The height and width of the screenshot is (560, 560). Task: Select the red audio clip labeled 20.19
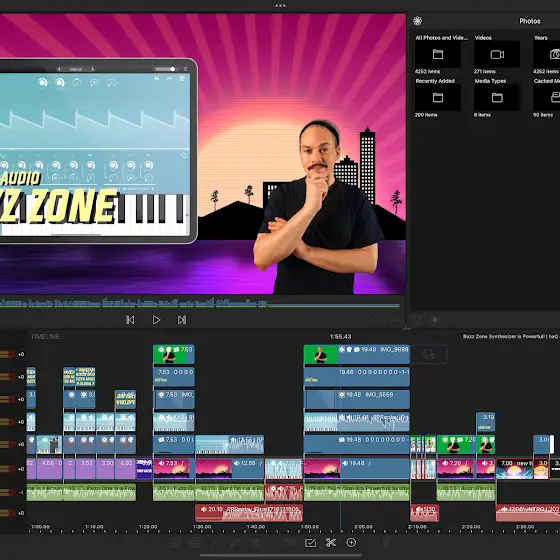(249, 513)
